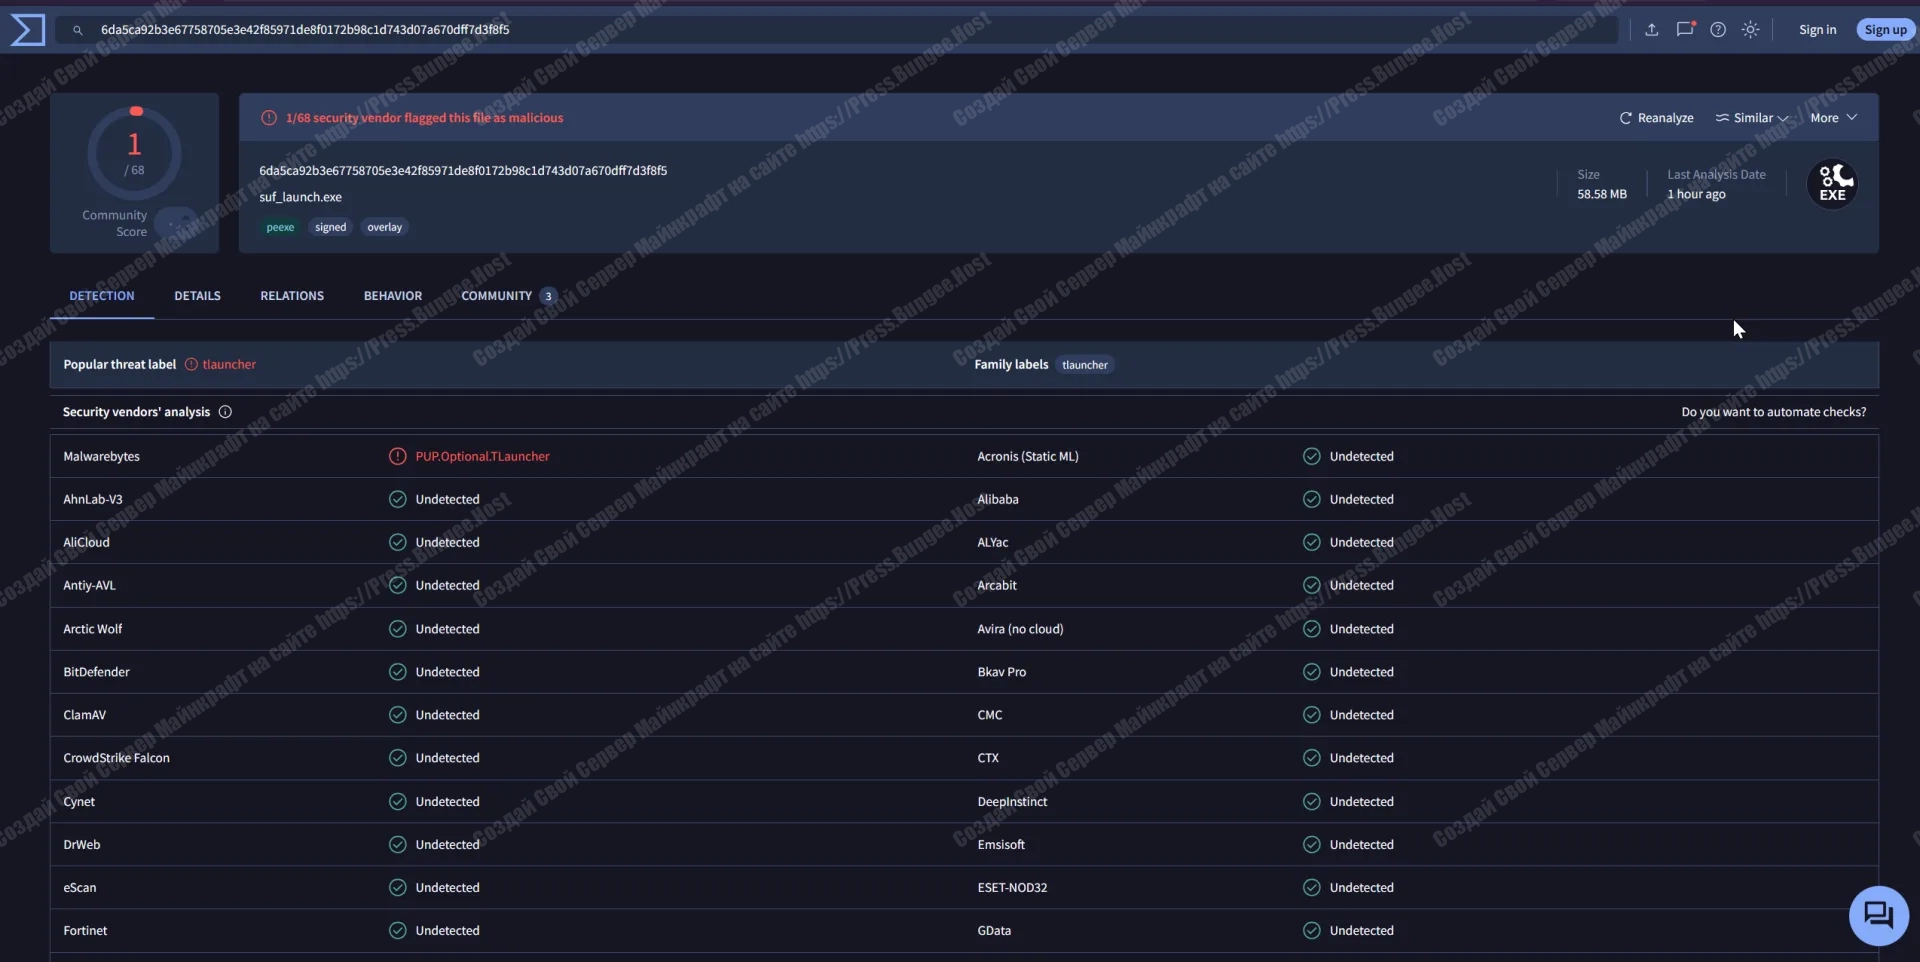Click the ESET-NOD32 undetected checkmark icon
The width and height of the screenshot is (1920, 962).
[1311, 888]
